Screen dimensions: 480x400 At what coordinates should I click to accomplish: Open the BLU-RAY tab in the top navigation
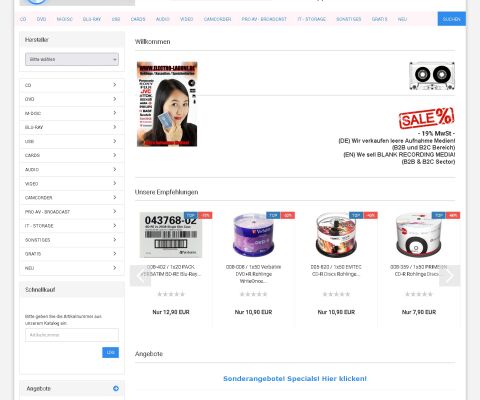click(92, 19)
